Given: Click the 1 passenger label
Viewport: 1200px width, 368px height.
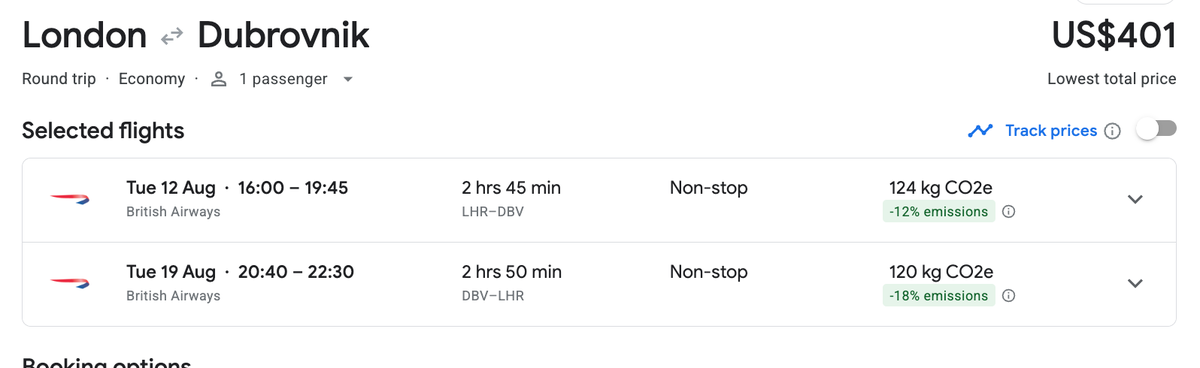Looking at the screenshot, I should pos(283,79).
